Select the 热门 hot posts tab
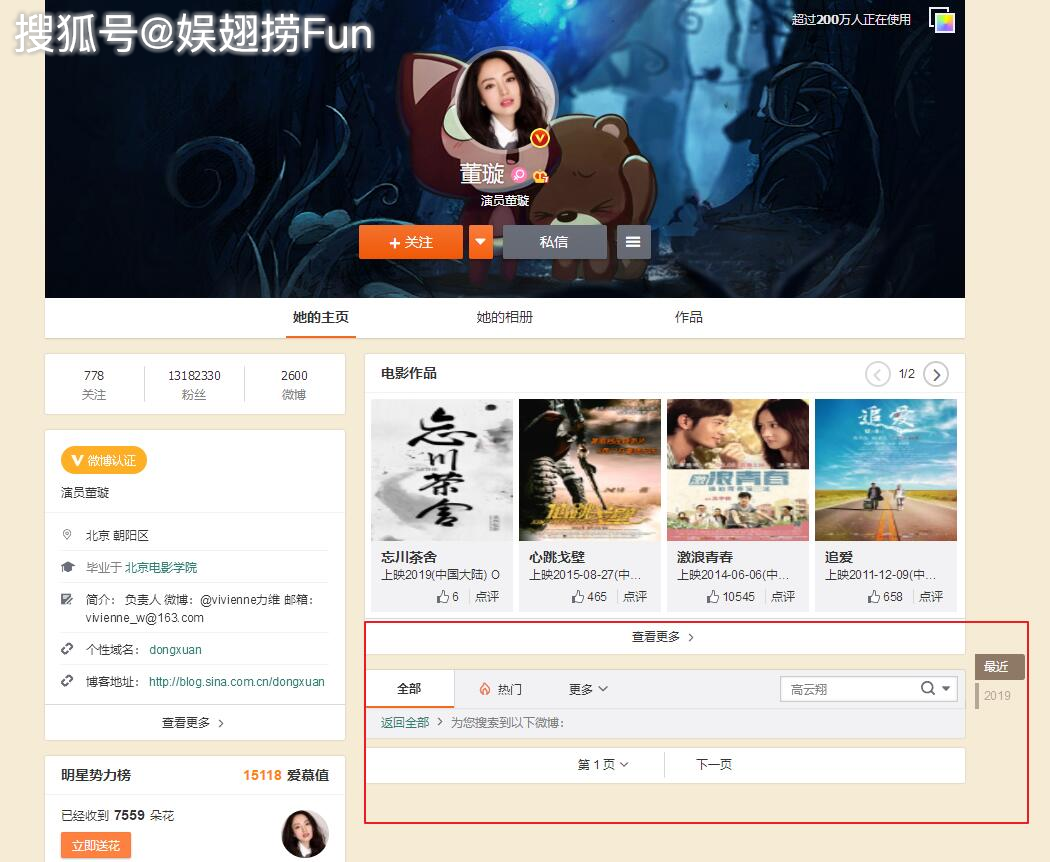 [501, 689]
